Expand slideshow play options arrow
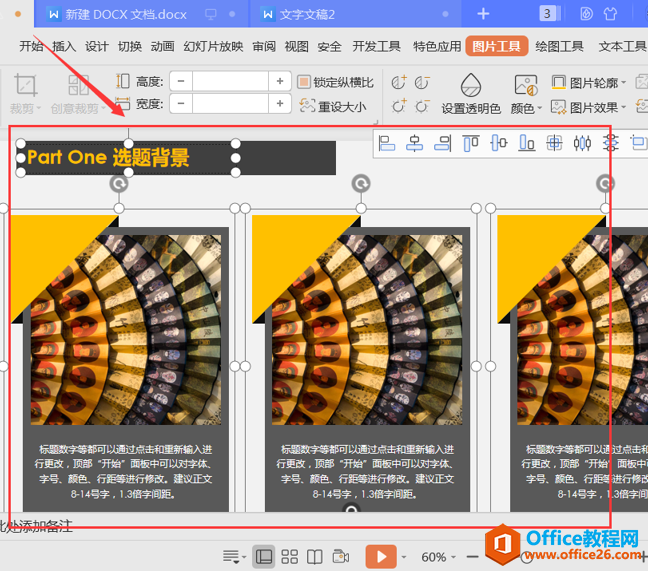The image size is (648, 572). pyautogui.click(x=404, y=557)
